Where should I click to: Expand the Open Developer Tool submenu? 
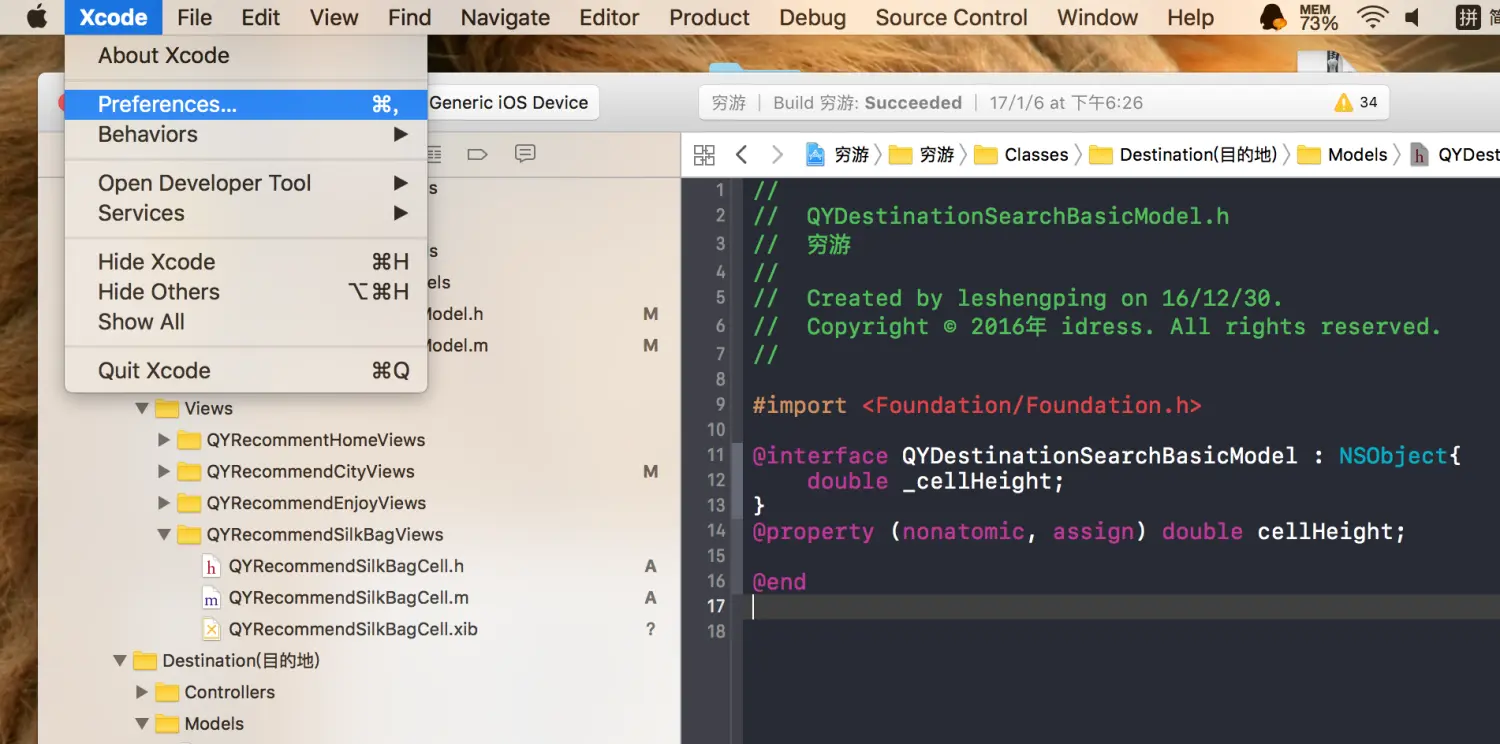pyautogui.click(x=246, y=183)
